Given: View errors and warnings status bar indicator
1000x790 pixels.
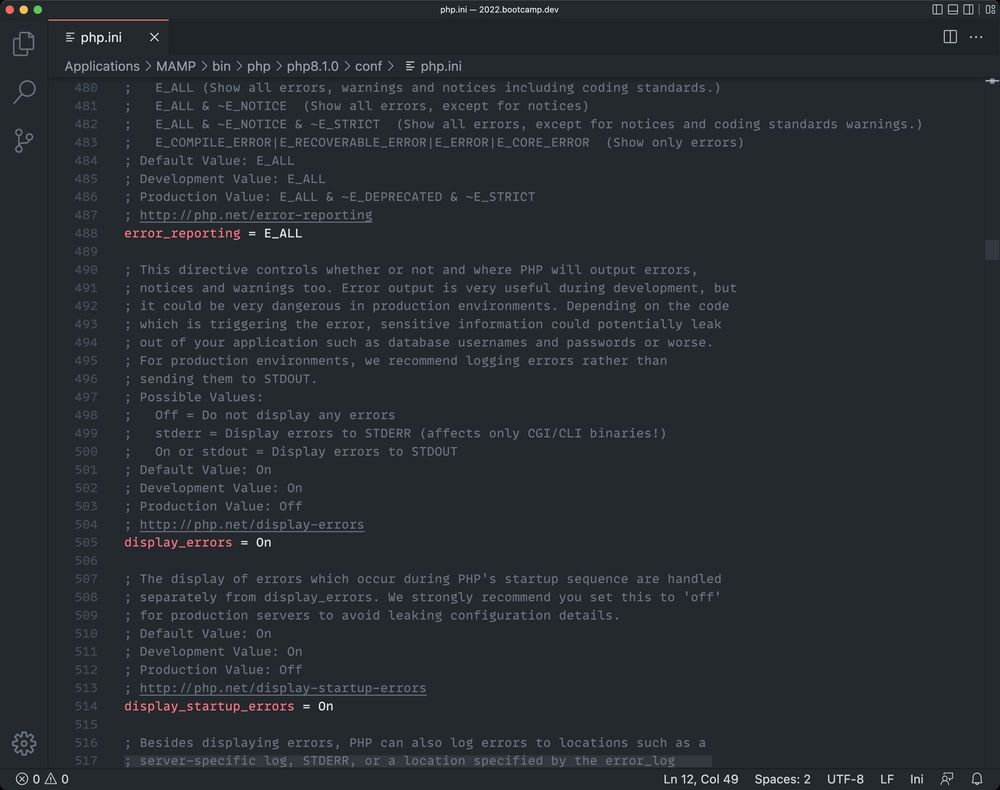Looking at the screenshot, I should pos(37,778).
